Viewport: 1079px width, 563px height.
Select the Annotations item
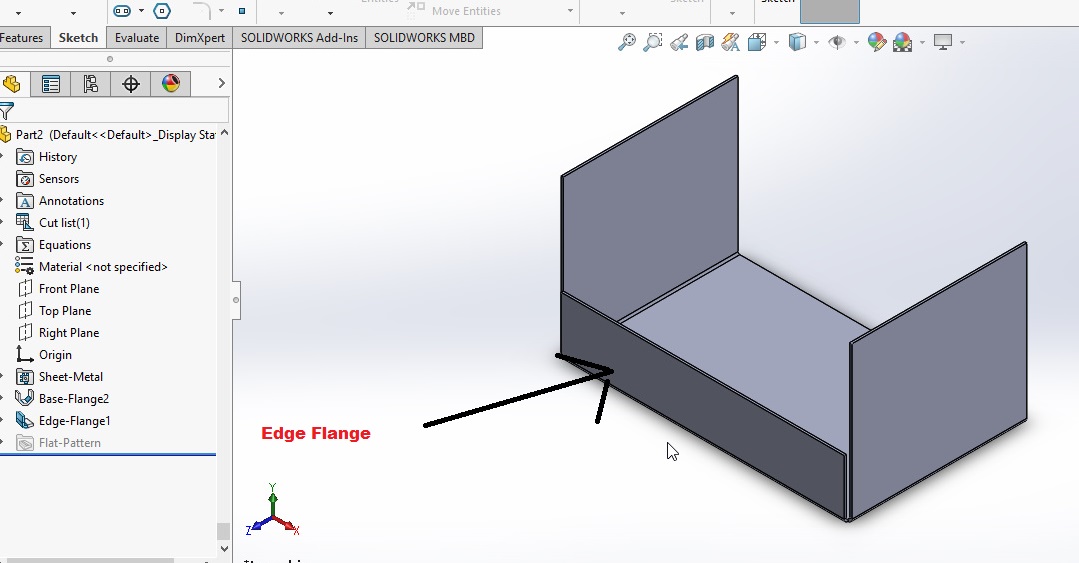click(x=72, y=201)
